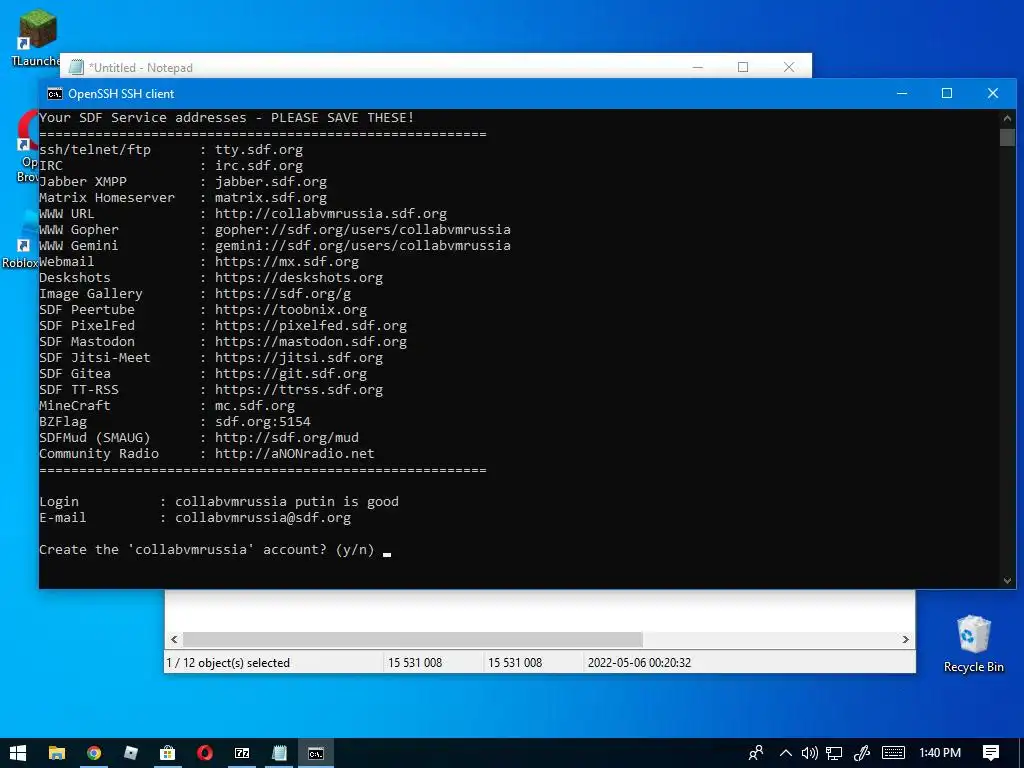Viewport: 1024px width, 768px height.
Task: Click the OpenSSH window's title bar icon
Action: 55,94
